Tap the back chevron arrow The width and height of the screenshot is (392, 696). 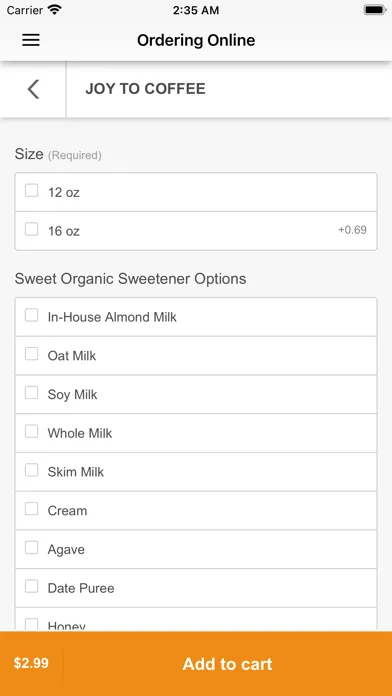33,89
